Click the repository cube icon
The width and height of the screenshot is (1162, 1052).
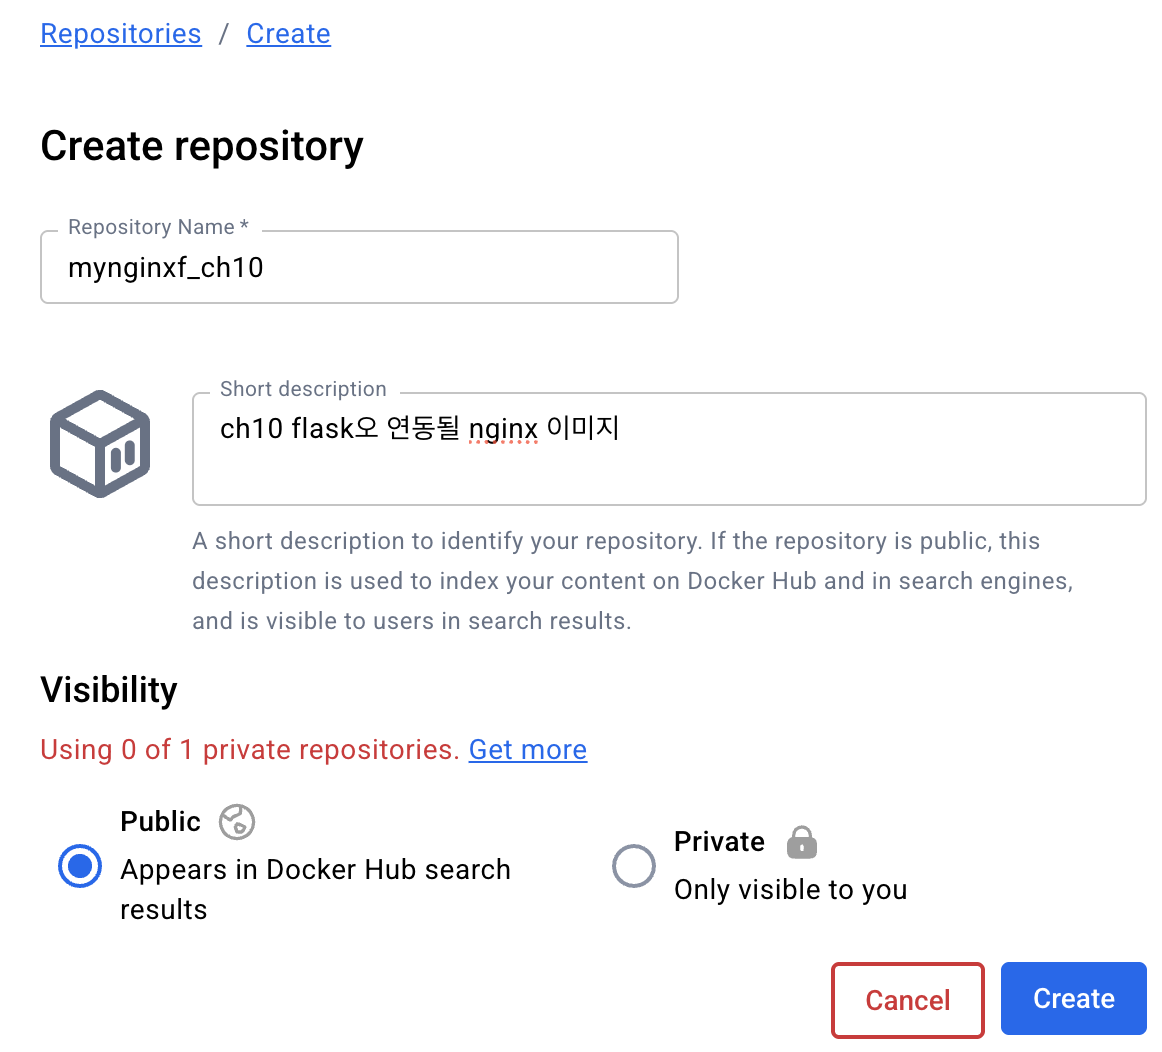(x=100, y=444)
